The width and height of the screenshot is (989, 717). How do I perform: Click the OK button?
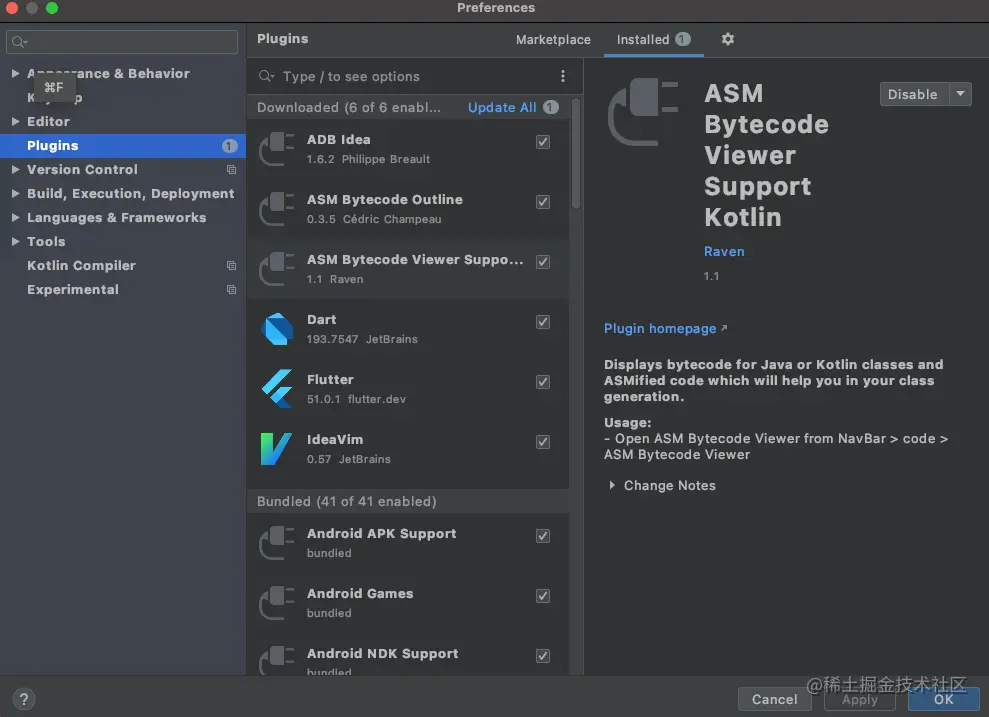click(x=944, y=699)
